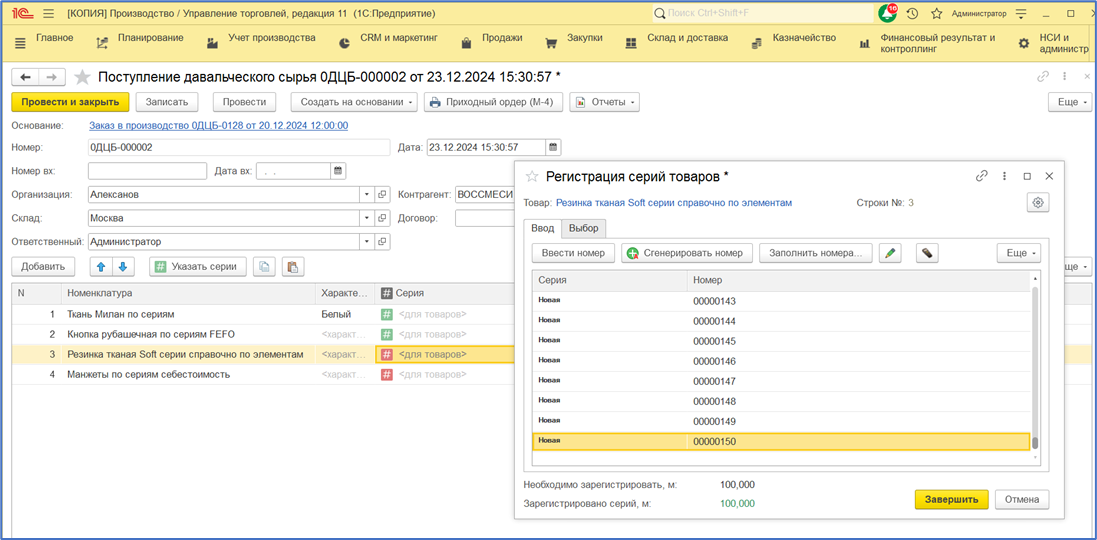The image size is (1097, 540).
Task: Add document to favorites with the star
Action: coord(82,77)
